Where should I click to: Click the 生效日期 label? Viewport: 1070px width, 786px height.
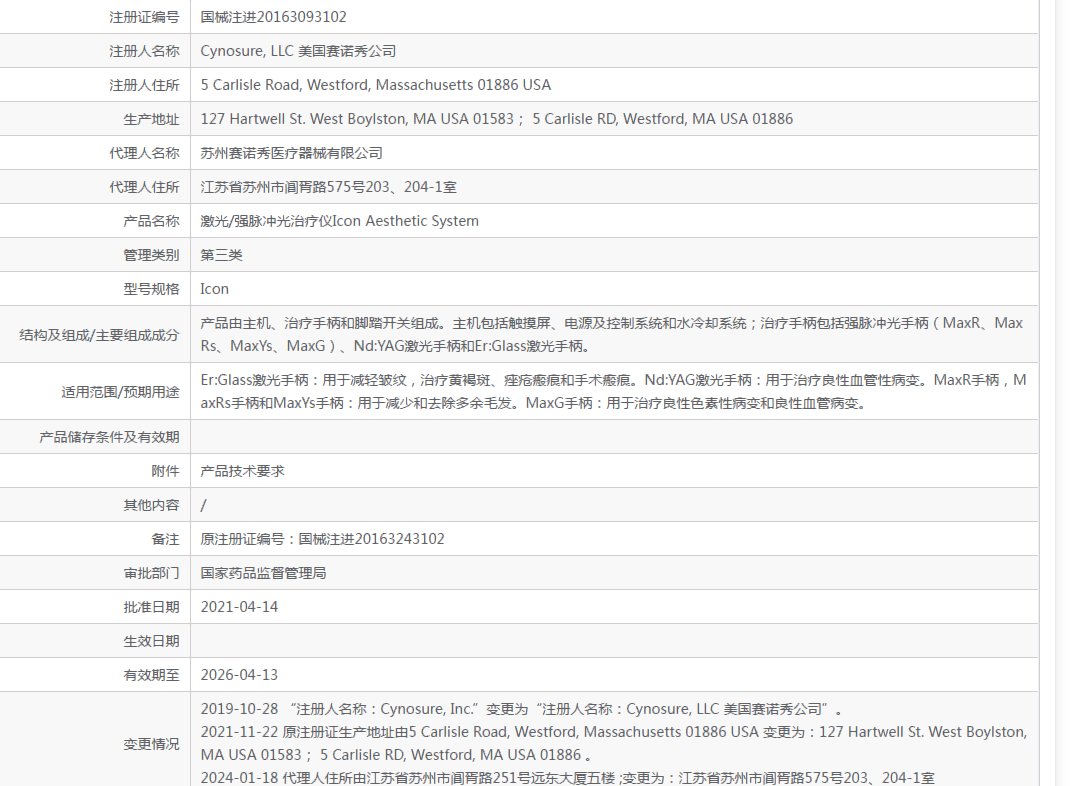[151, 641]
